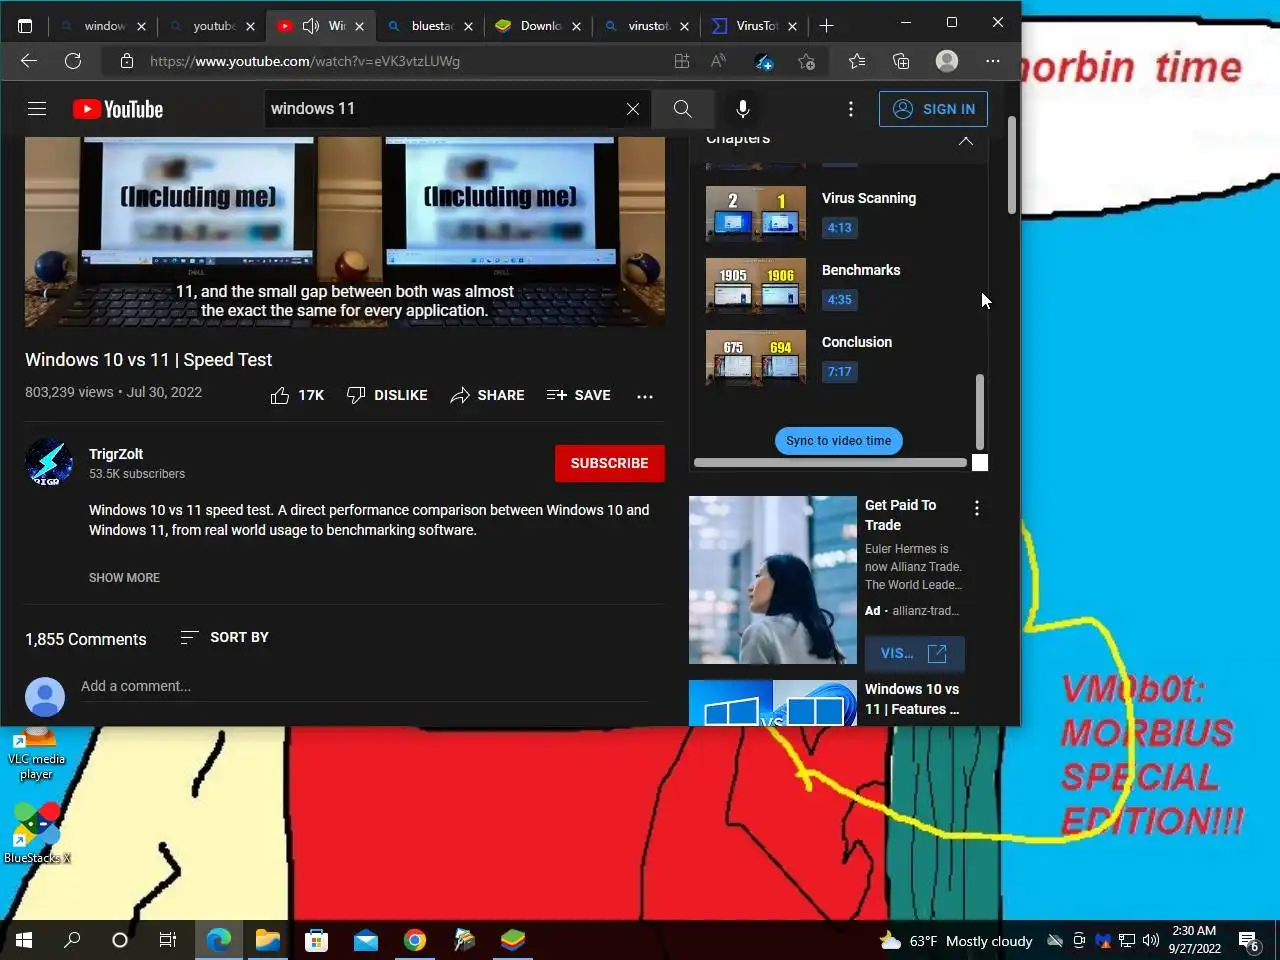Viewport: 1280px width, 960px height.
Task: Open the notification center with 6 alerts
Action: 1249,940
